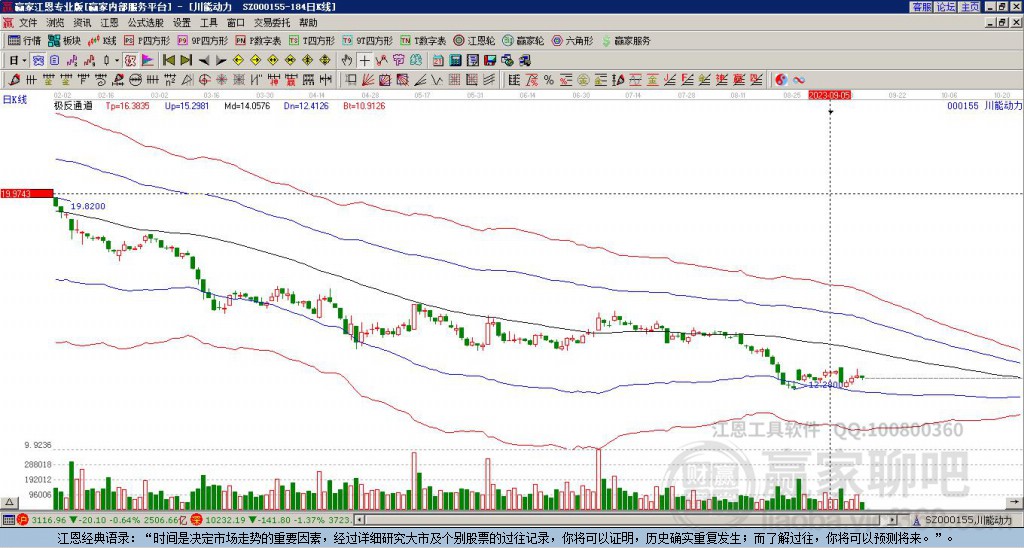Switch to K线 chart view
The width and height of the screenshot is (1024, 548).
[101, 40]
